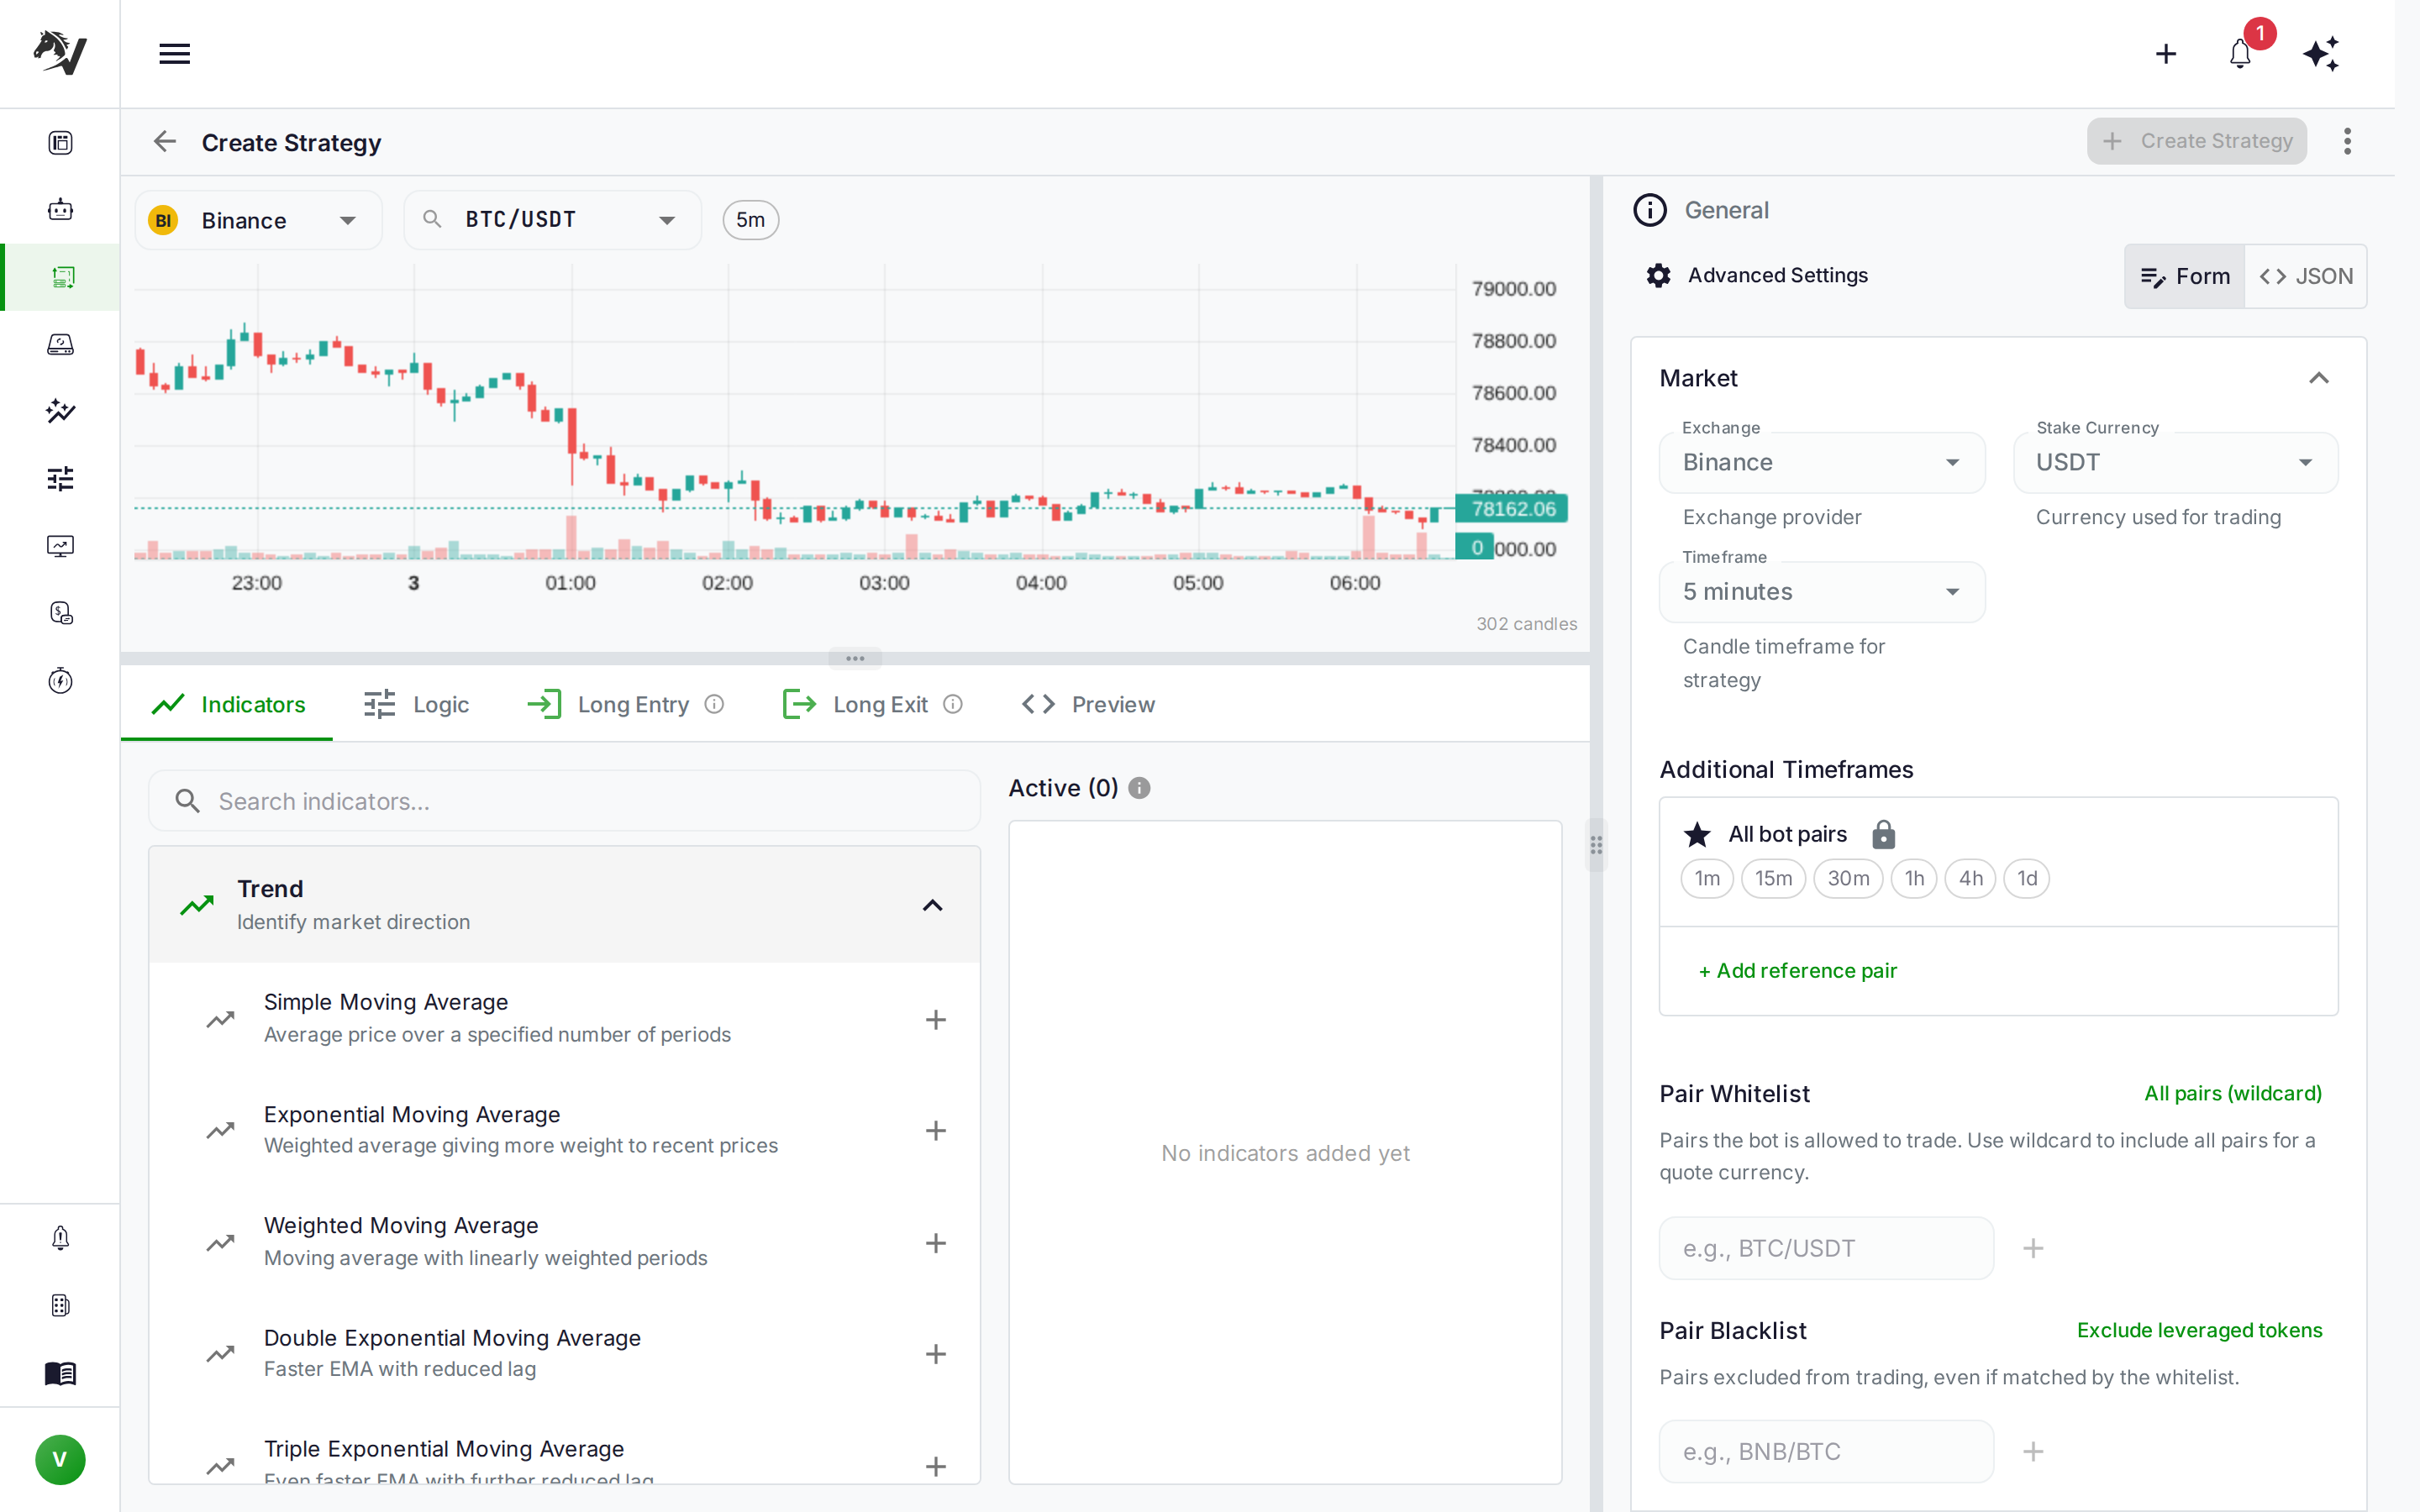Add pair with plus beside whitelist field
This screenshot has width=2420, height=1512.
[2033, 1248]
